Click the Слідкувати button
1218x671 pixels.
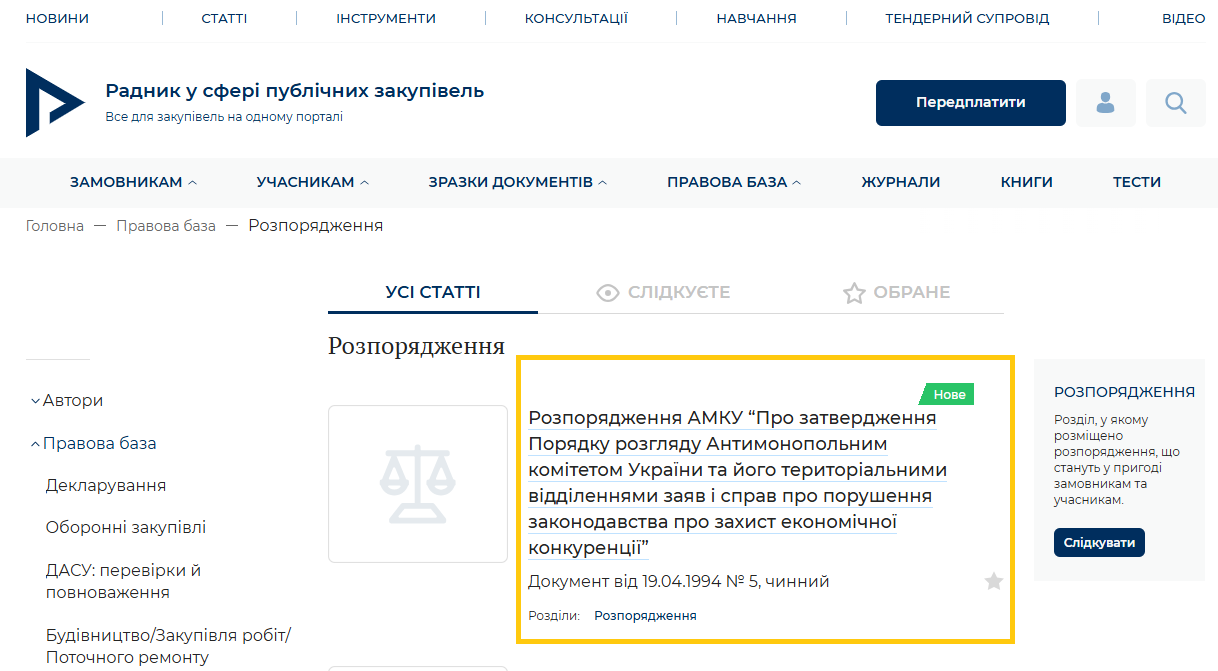1099,542
